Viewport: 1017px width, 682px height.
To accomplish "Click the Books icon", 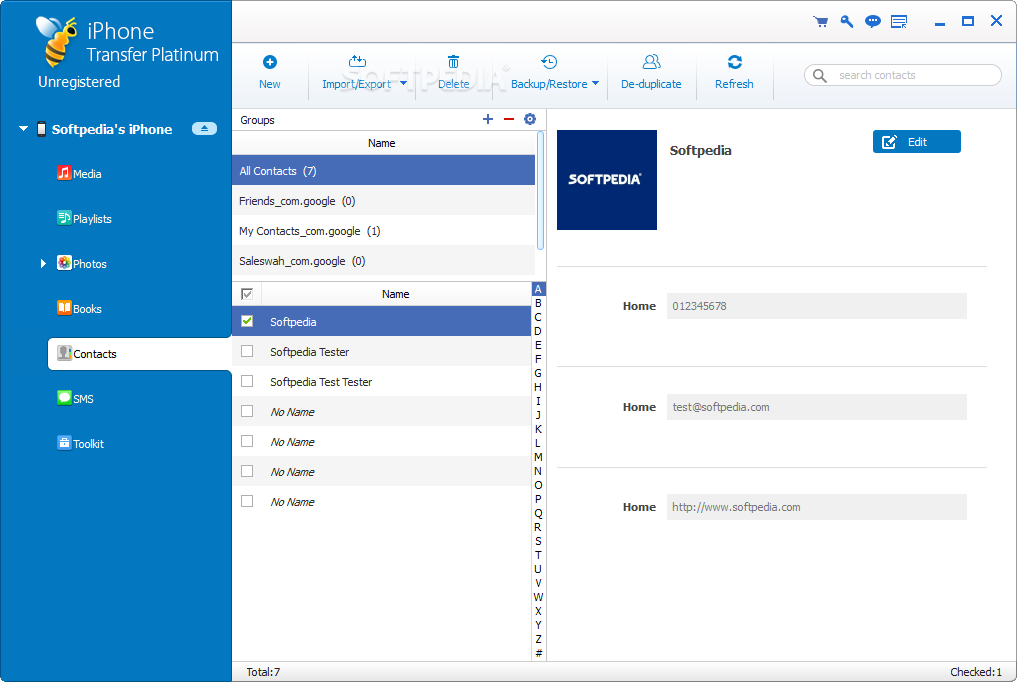I will pyautogui.click(x=64, y=308).
